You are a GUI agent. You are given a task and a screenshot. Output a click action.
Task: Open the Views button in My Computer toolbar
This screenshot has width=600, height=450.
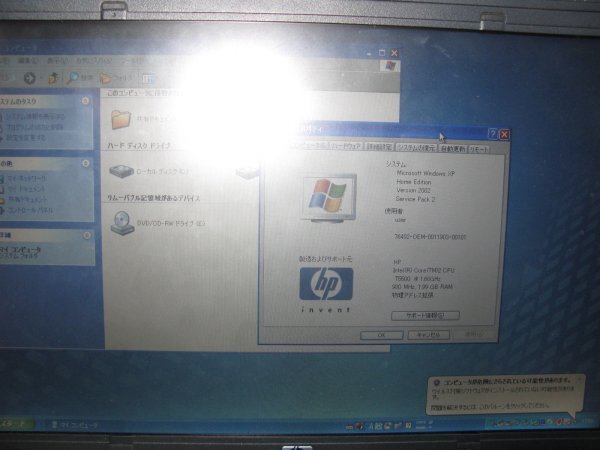148,79
